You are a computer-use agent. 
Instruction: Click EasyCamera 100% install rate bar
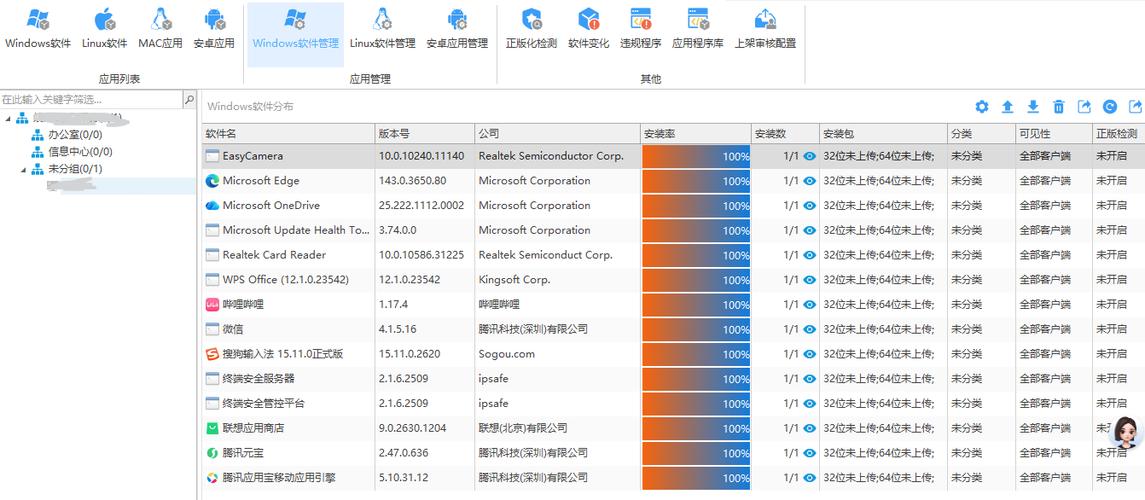click(x=696, y=156)
